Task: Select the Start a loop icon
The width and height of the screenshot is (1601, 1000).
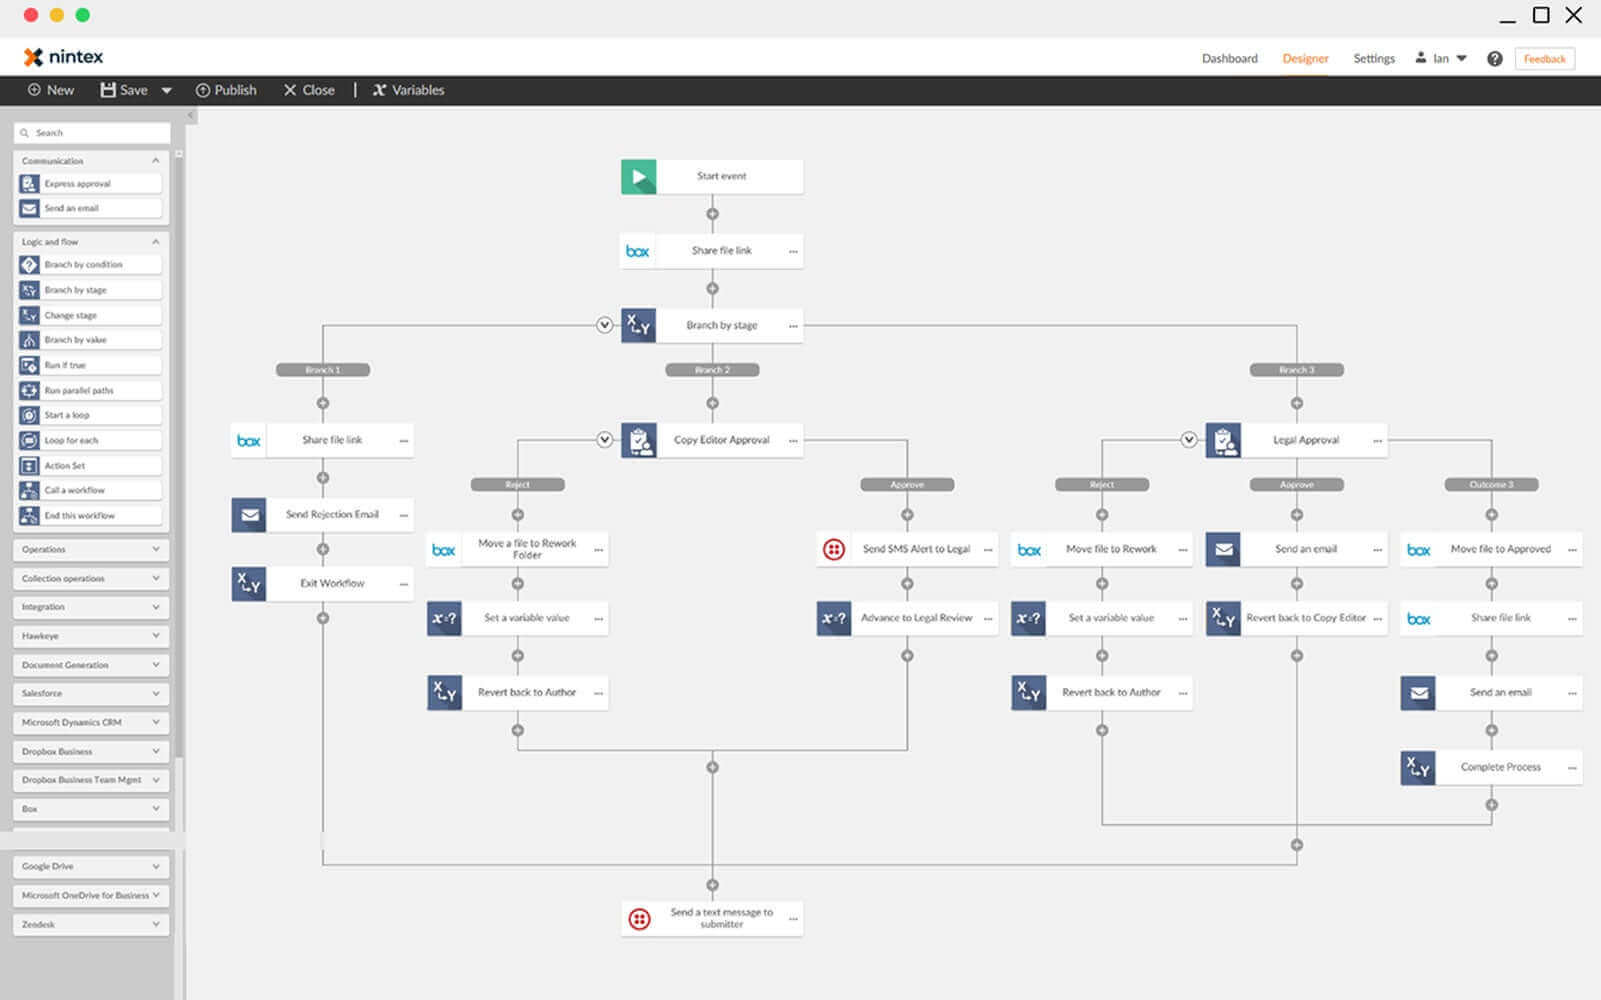Action: tap(30, 414)
